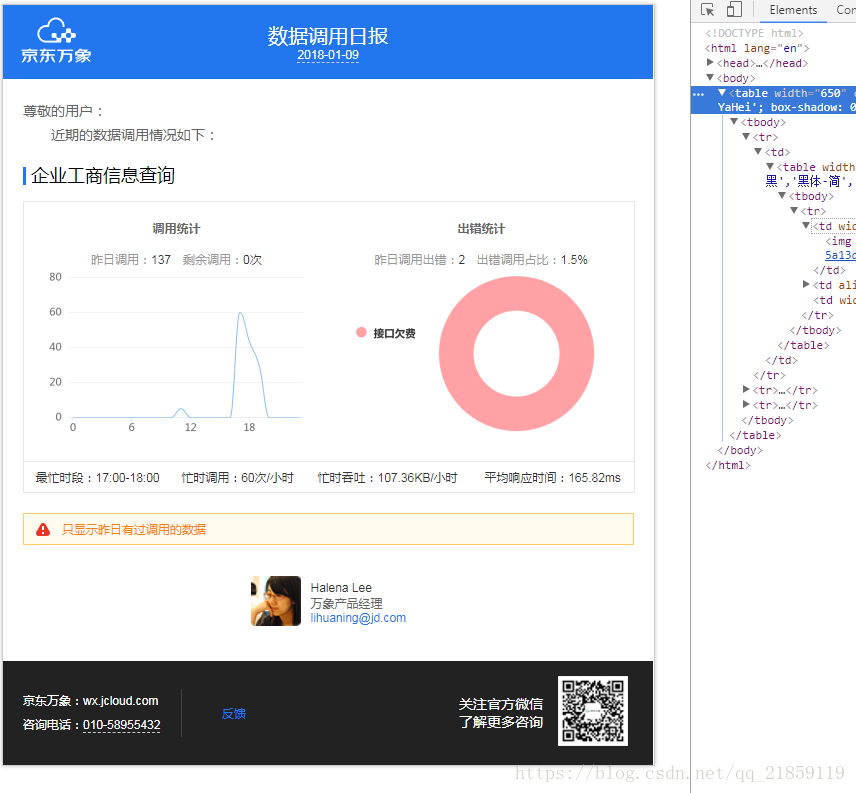Click the 昨日调用：137 value
This screenshot has width=856, height=793.
(131, 260)
